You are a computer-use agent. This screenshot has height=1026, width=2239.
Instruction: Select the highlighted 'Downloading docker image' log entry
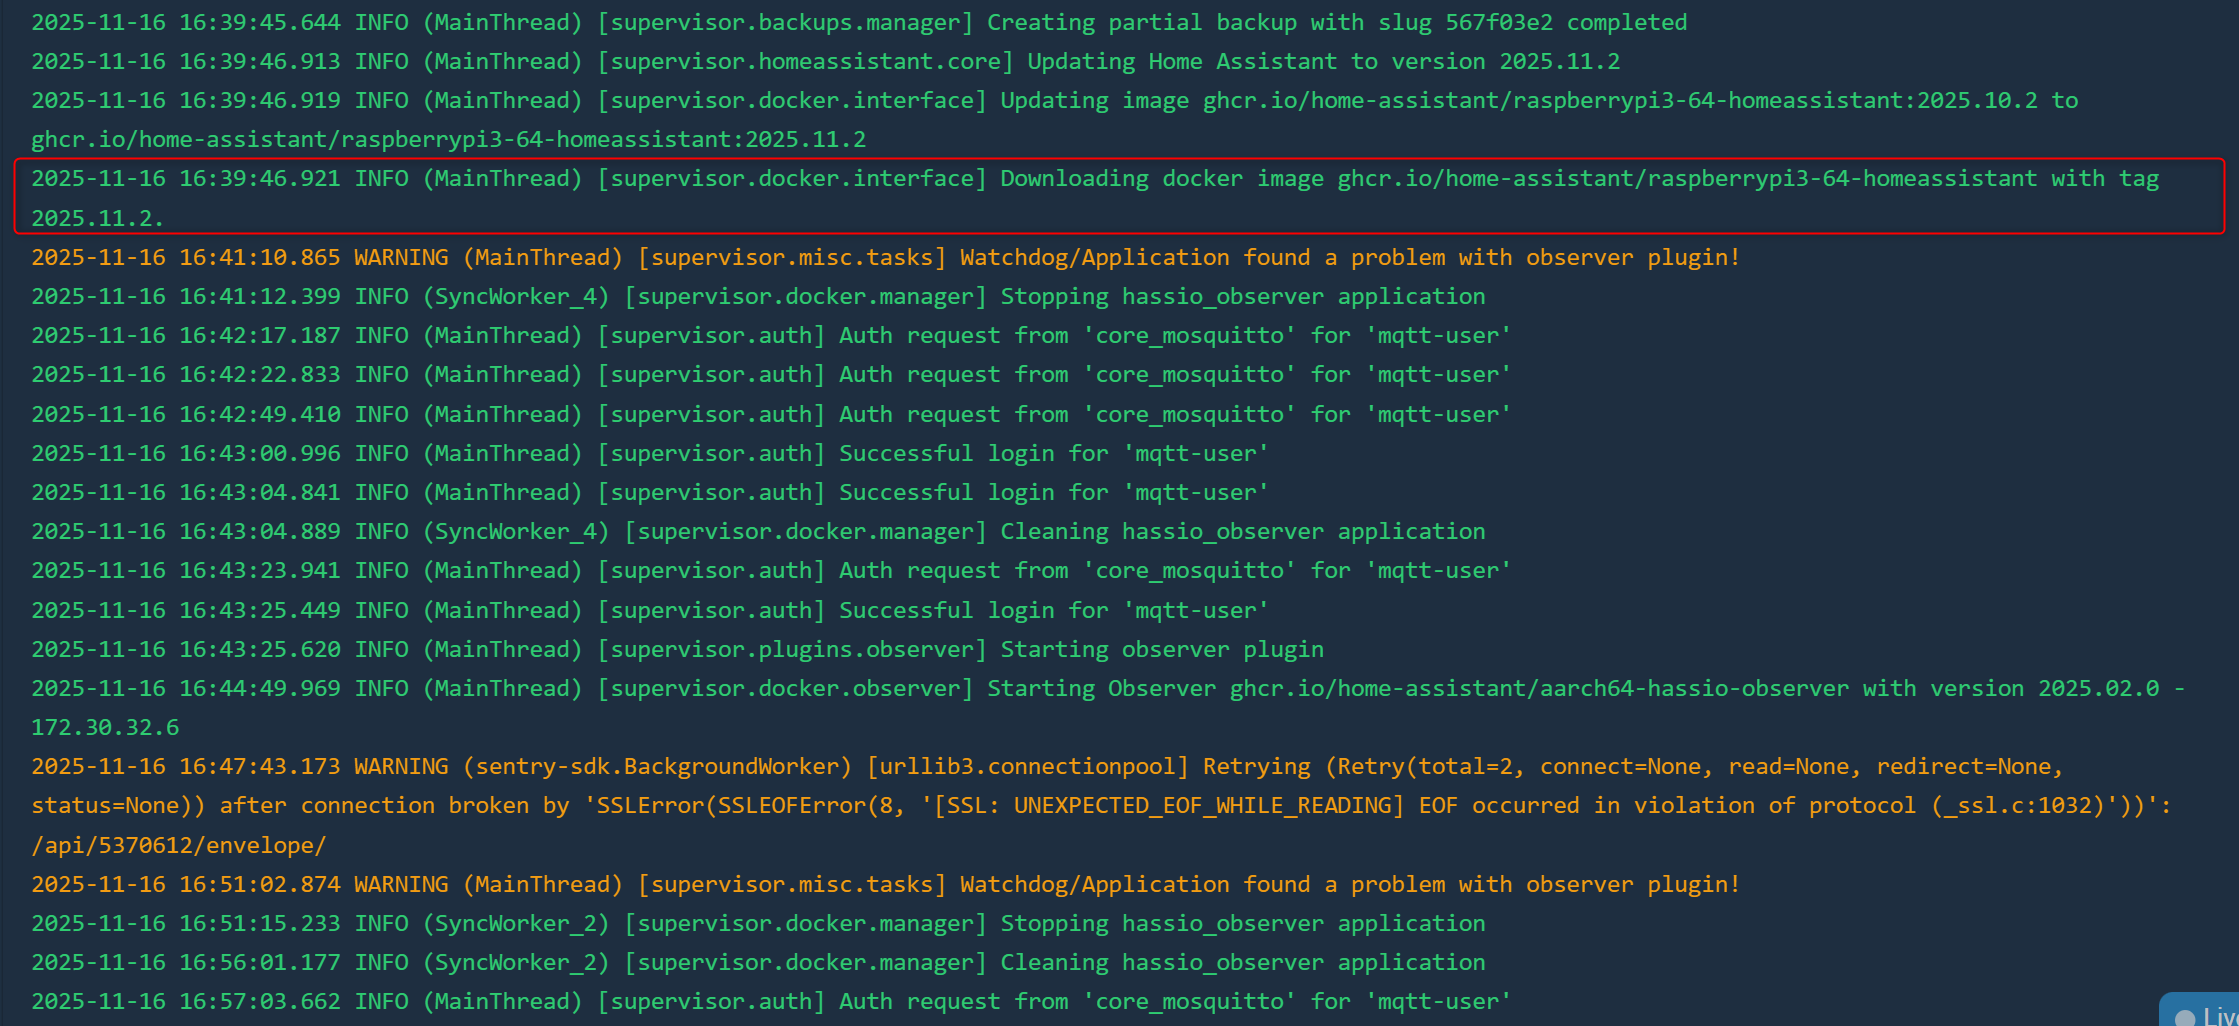click(x=1094, y=179)
